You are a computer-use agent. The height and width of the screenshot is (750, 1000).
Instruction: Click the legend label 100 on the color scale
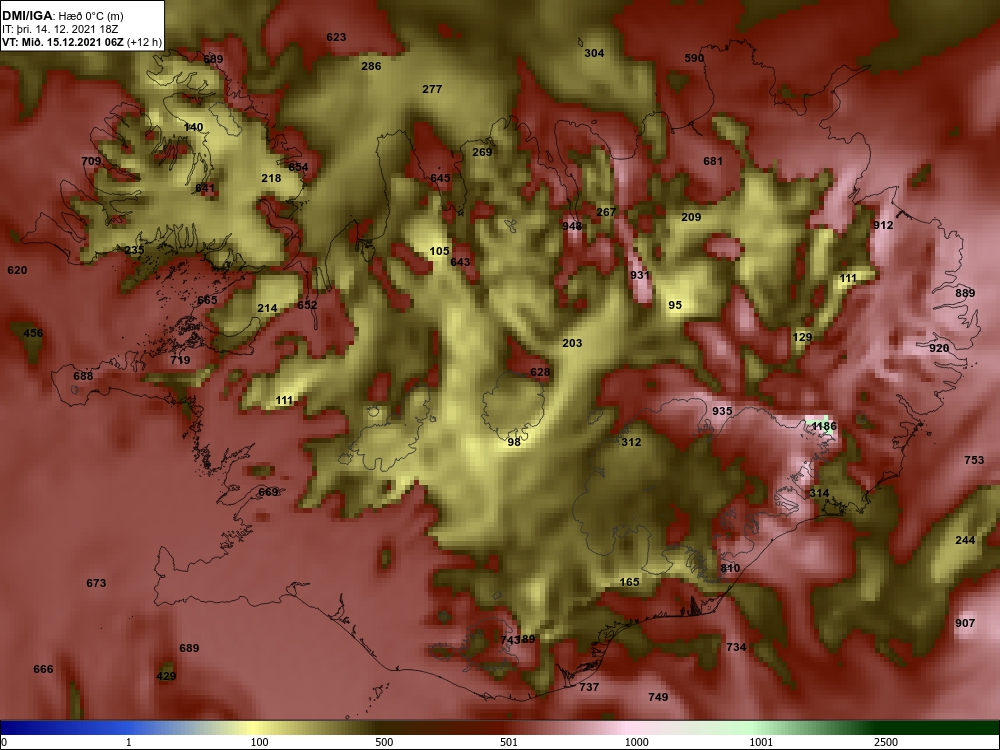tap(259, 742)
